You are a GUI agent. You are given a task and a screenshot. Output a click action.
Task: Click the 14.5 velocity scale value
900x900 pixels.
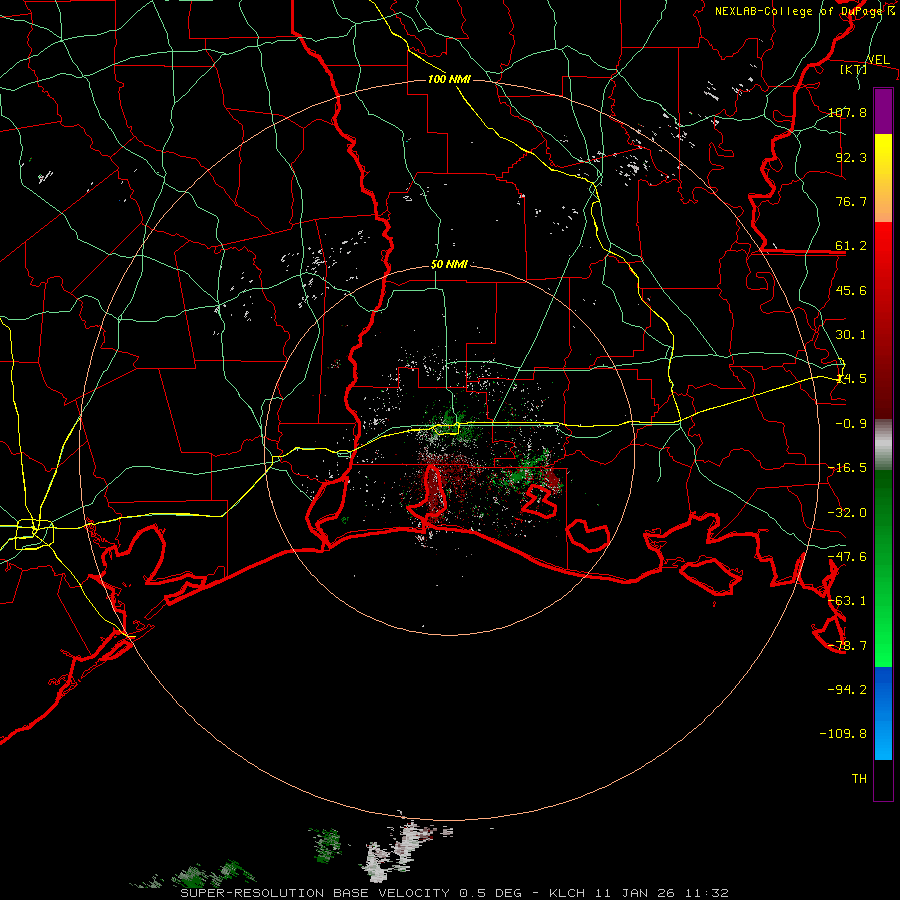(x=851, y=379)
